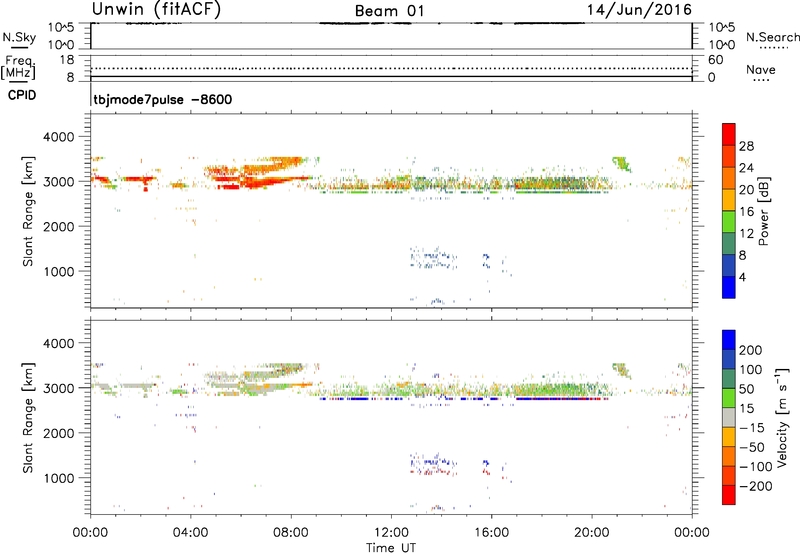
Task: Click the 'Freq. [MHz]' label
Action: pyautogui.click(x=18, y=67)
